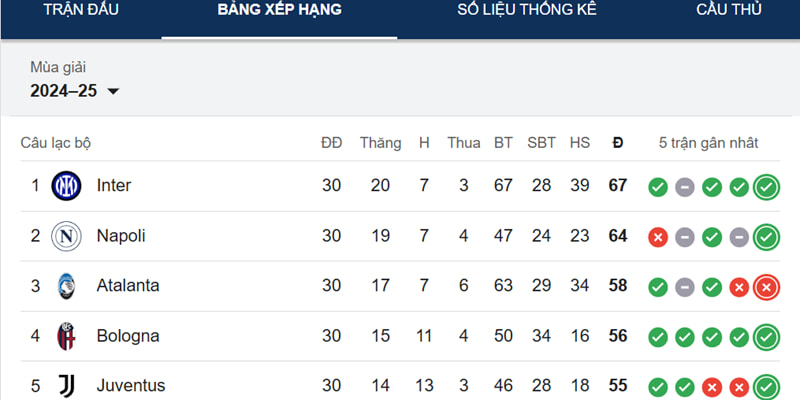Click the Atalanta club crest icon

click(66, 286)
